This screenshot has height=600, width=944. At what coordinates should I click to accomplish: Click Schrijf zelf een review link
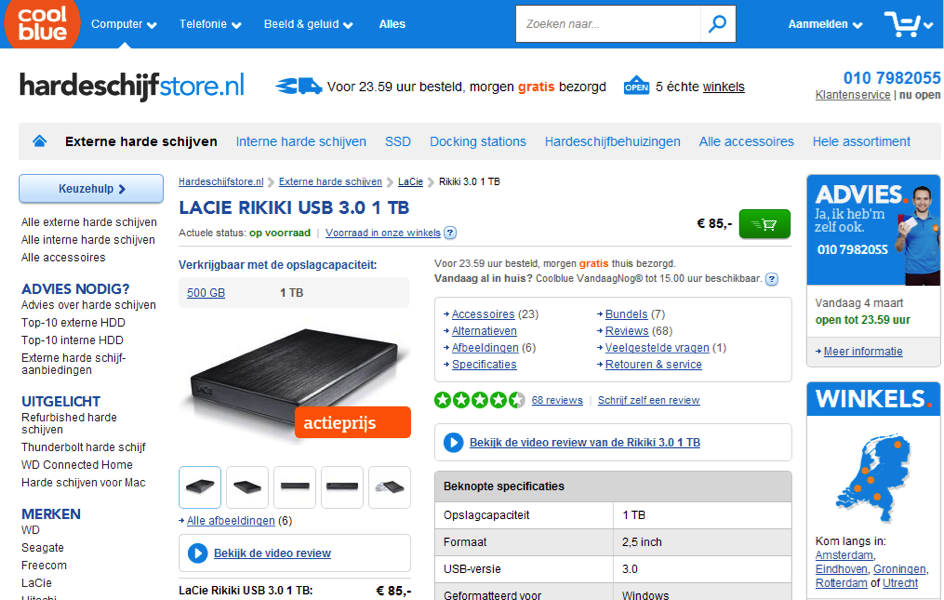click(x=648, y=400)
